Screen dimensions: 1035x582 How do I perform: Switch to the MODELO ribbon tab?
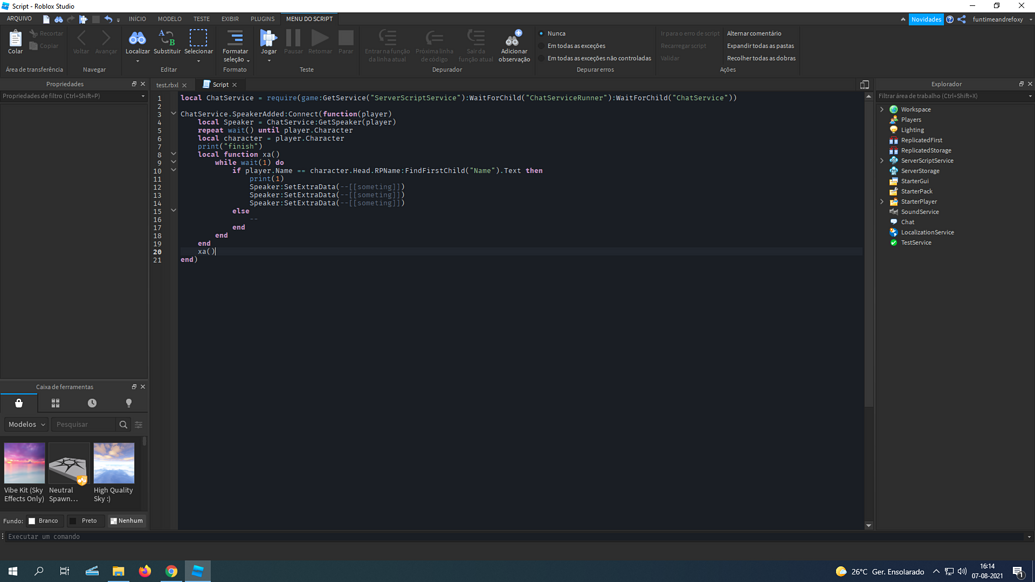coord(170,19)
